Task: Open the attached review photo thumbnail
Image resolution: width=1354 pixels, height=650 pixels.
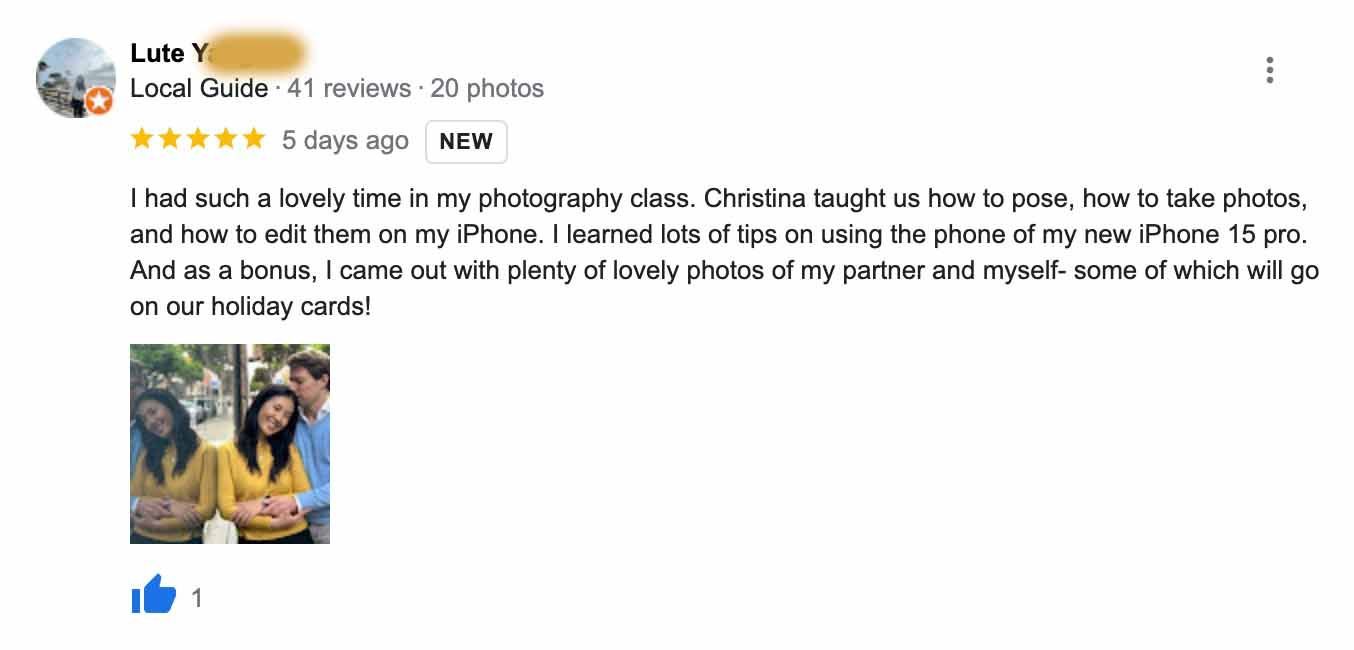Action: 230,444
